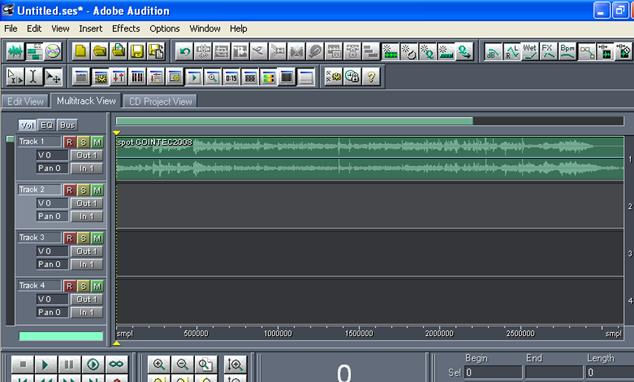Open the Options menu

point(165,29)
